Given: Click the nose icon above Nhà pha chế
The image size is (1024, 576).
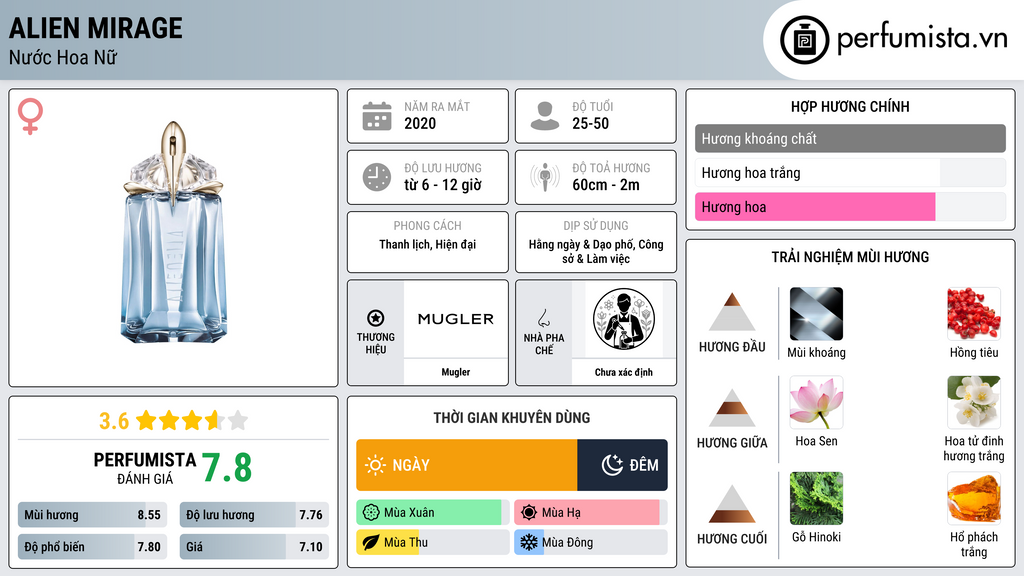Looking at the screenshot, I should tap(543, 318).
